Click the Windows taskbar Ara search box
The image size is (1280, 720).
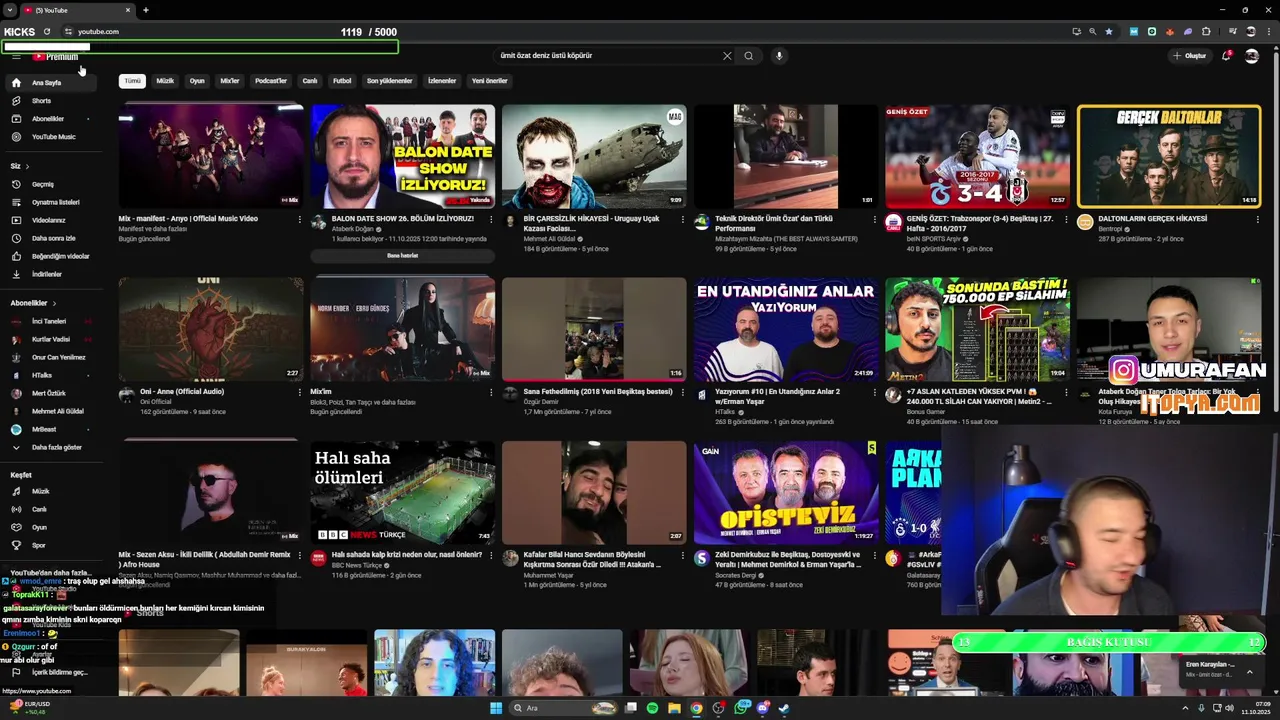click(565, 708)
